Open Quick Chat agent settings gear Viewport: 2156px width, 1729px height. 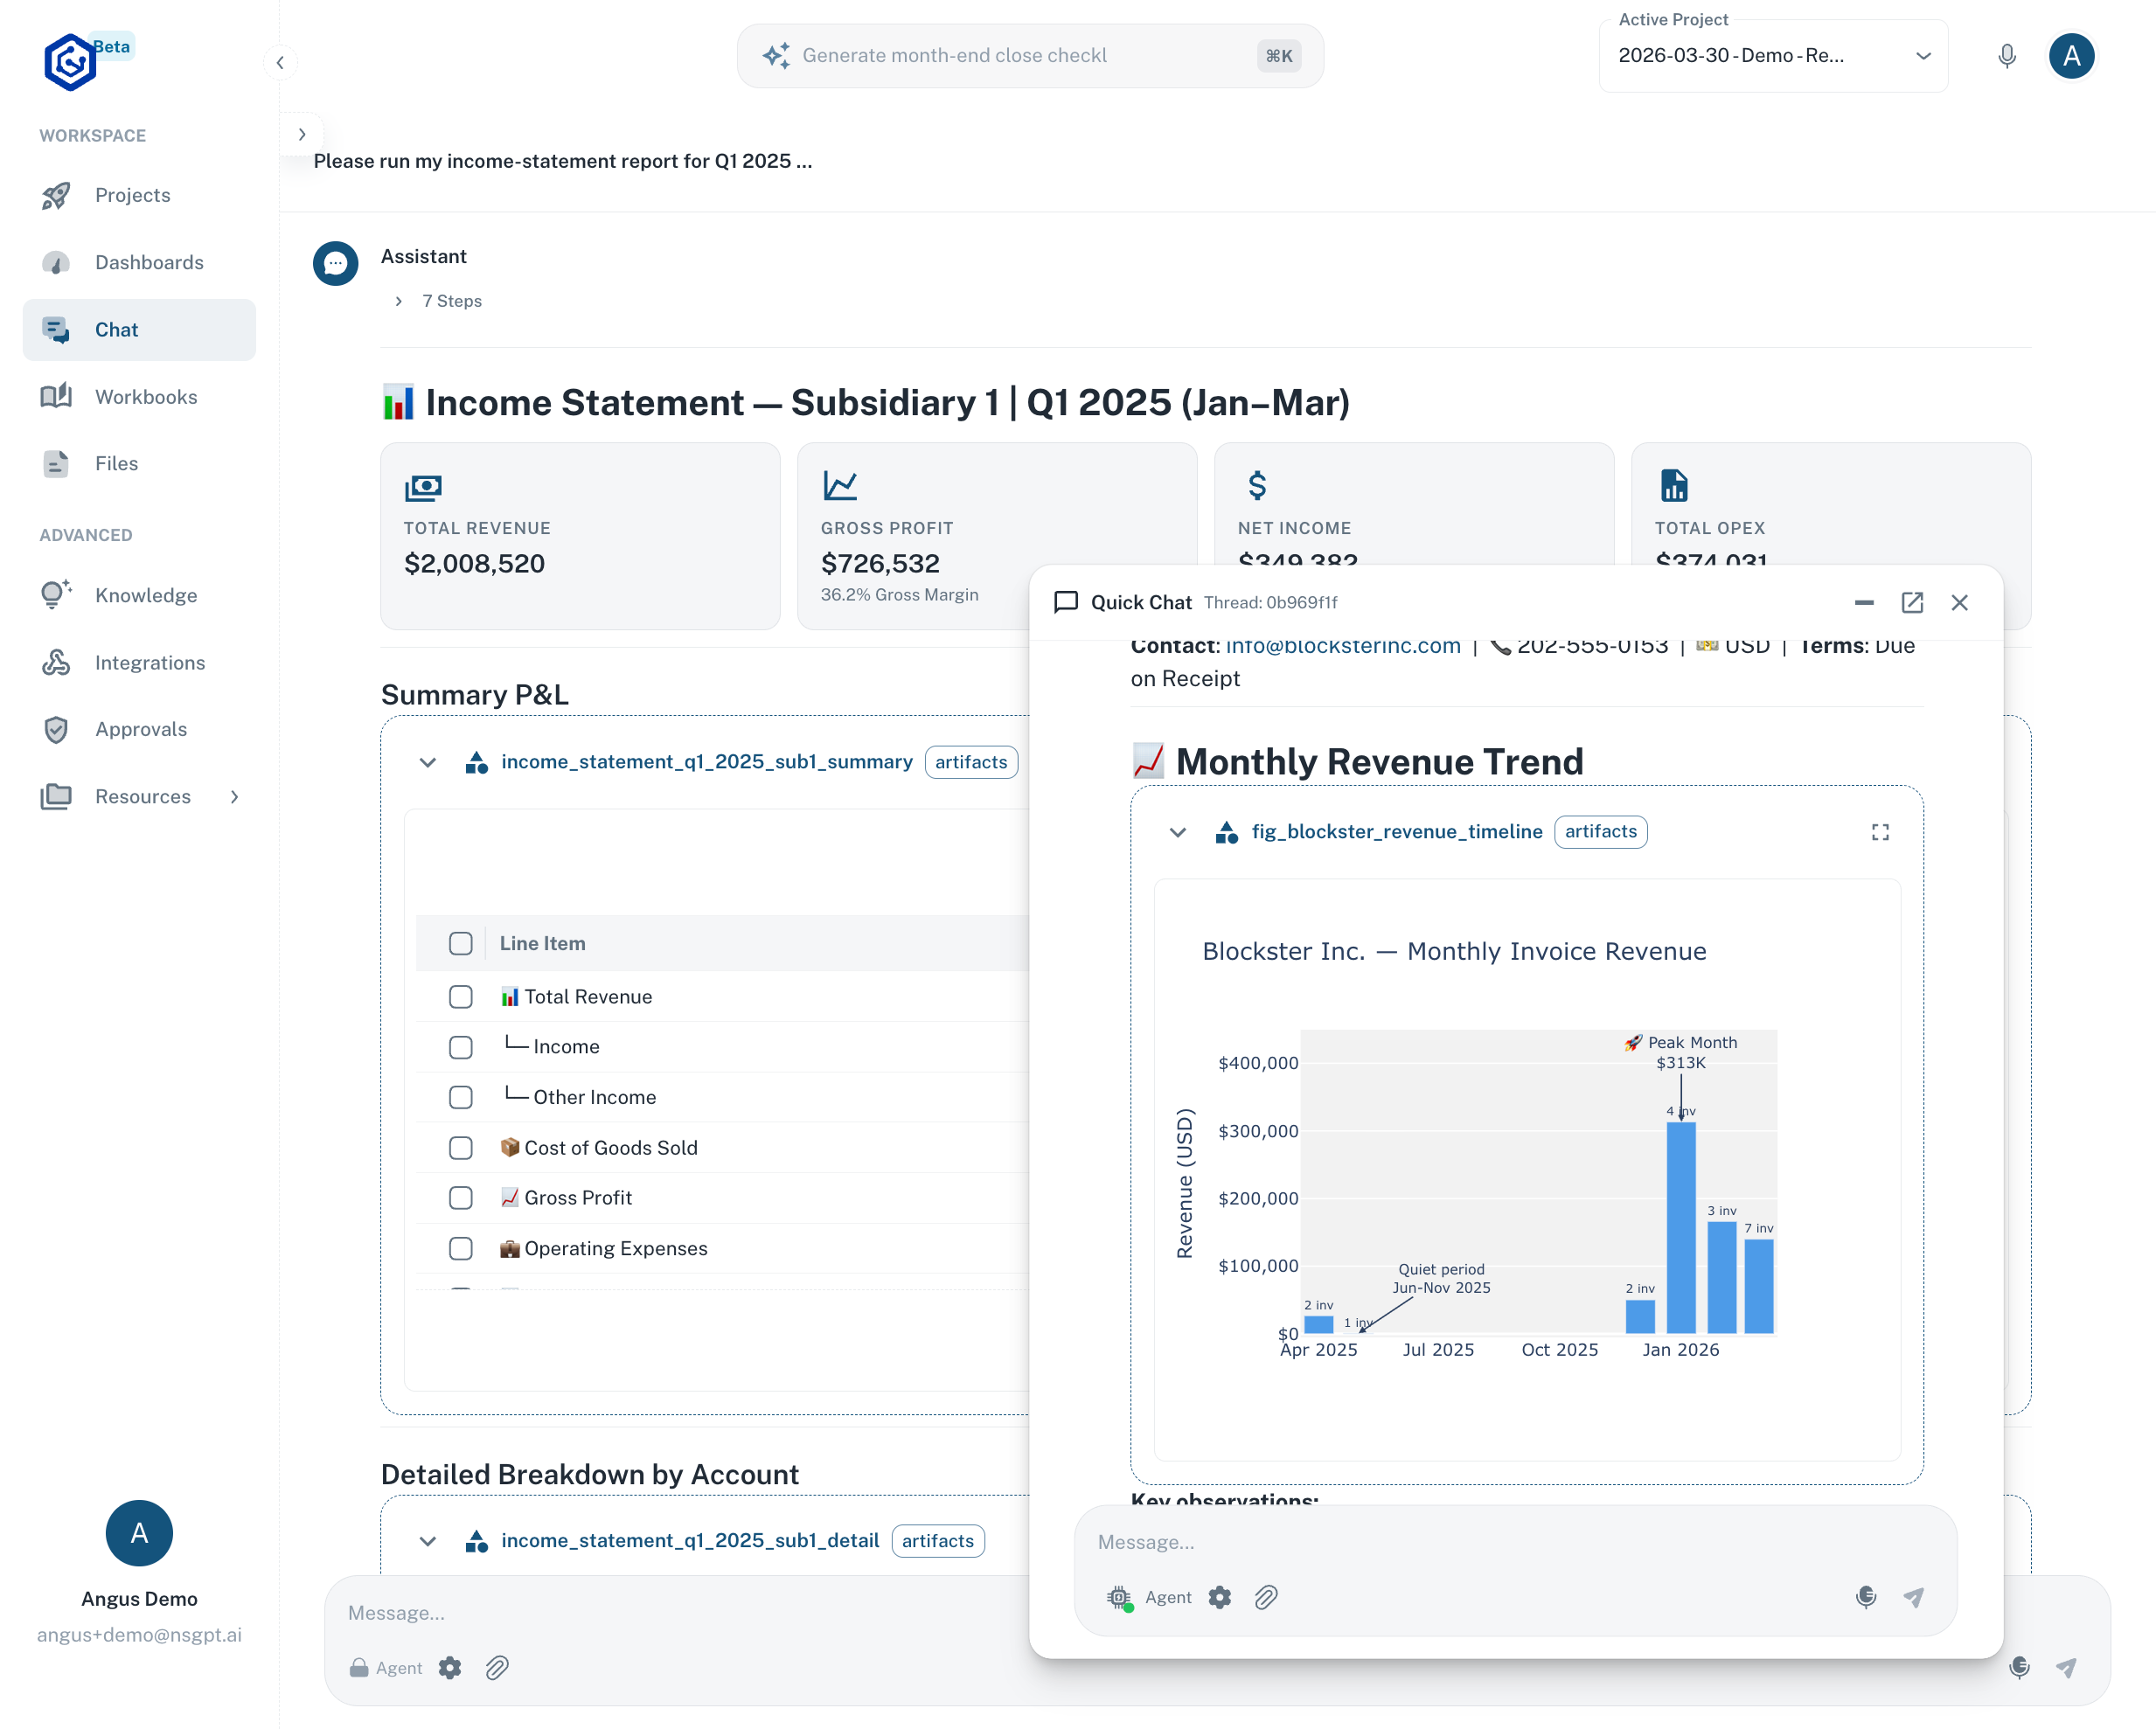click(x=1219, y=1597)
